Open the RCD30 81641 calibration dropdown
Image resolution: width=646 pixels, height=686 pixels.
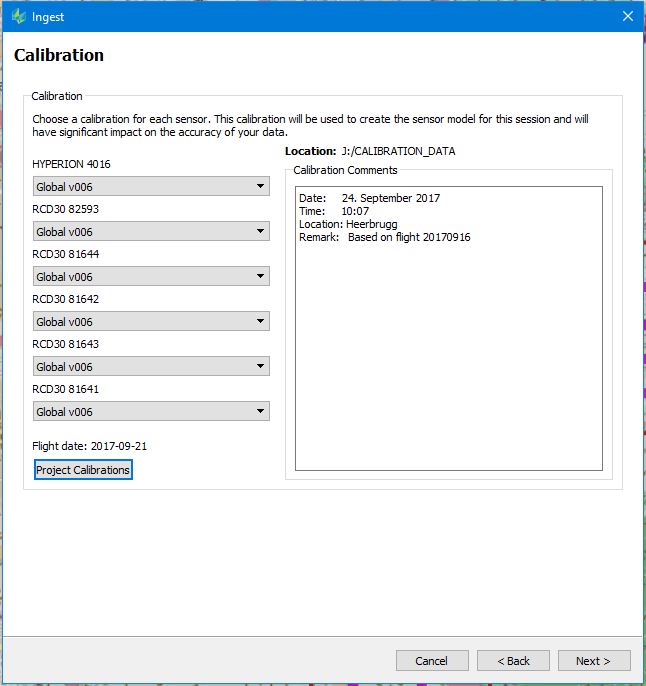click(151, 411)
